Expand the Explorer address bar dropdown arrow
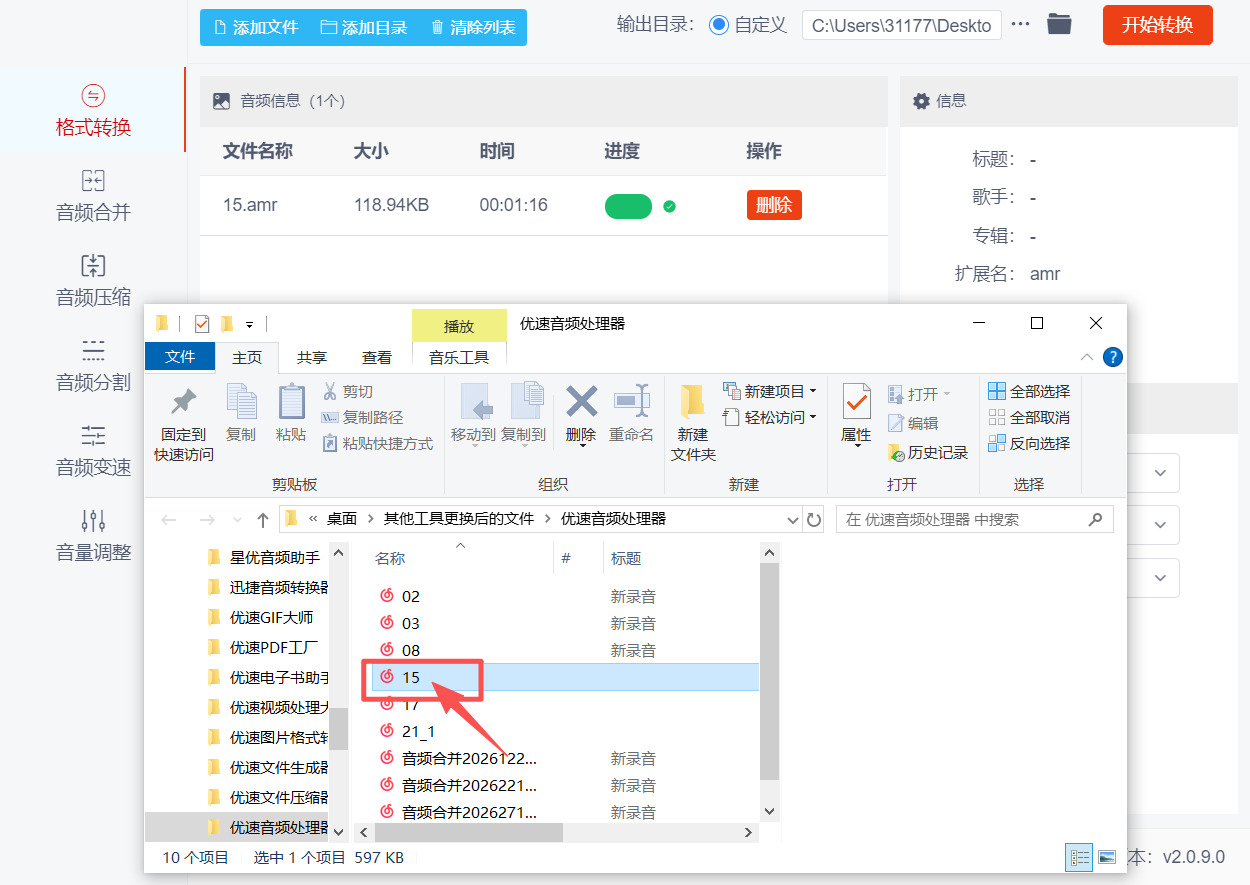The image size is (1250, 885). (792, 519)
